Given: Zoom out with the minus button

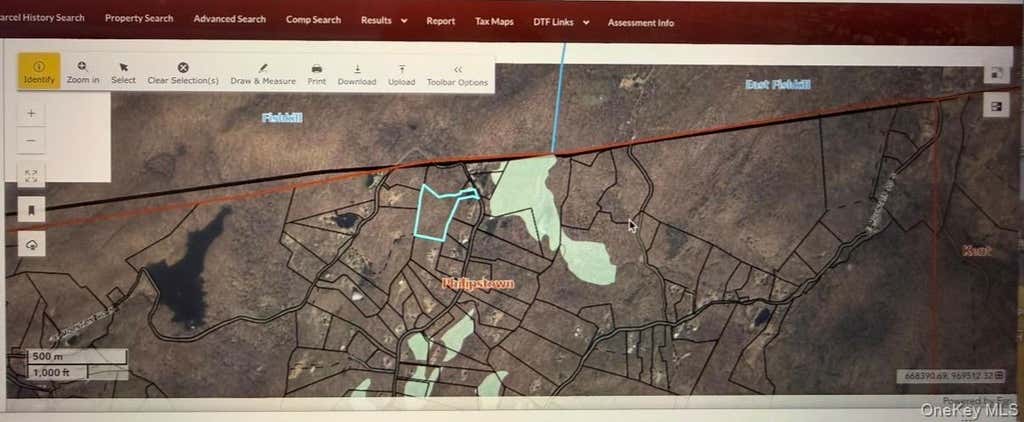Looking at the screenshot, I should (x=31, y=140).
